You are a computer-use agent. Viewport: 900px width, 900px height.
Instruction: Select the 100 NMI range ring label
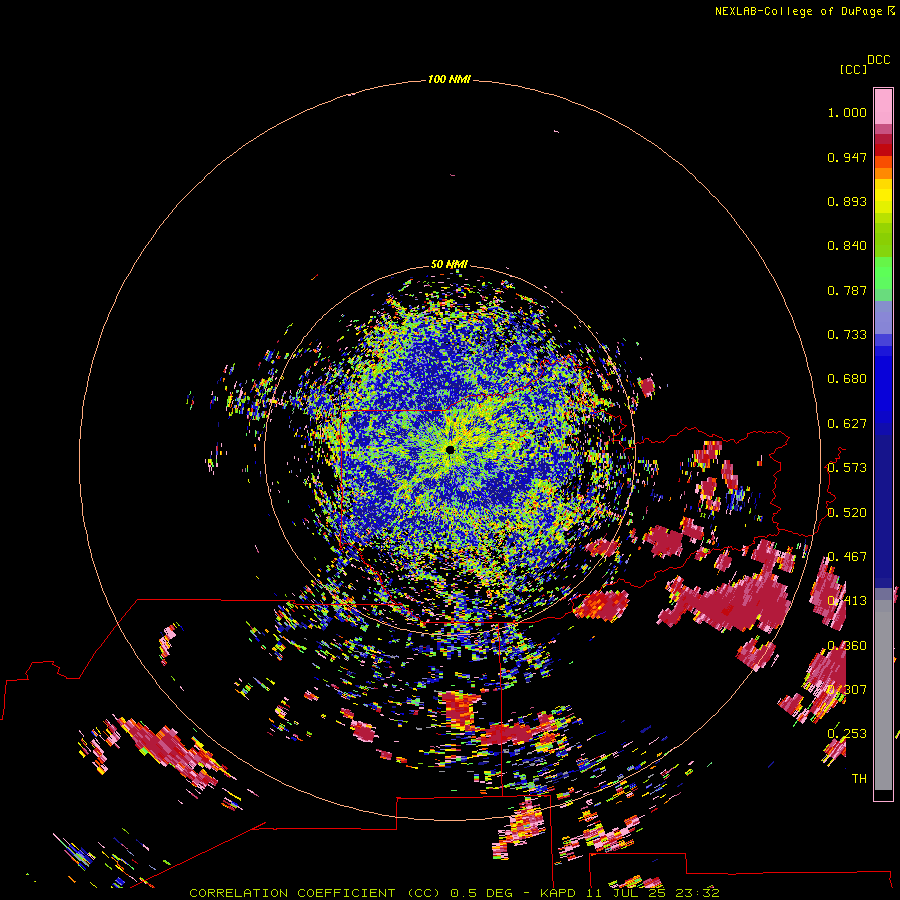[x=449, y=79]
